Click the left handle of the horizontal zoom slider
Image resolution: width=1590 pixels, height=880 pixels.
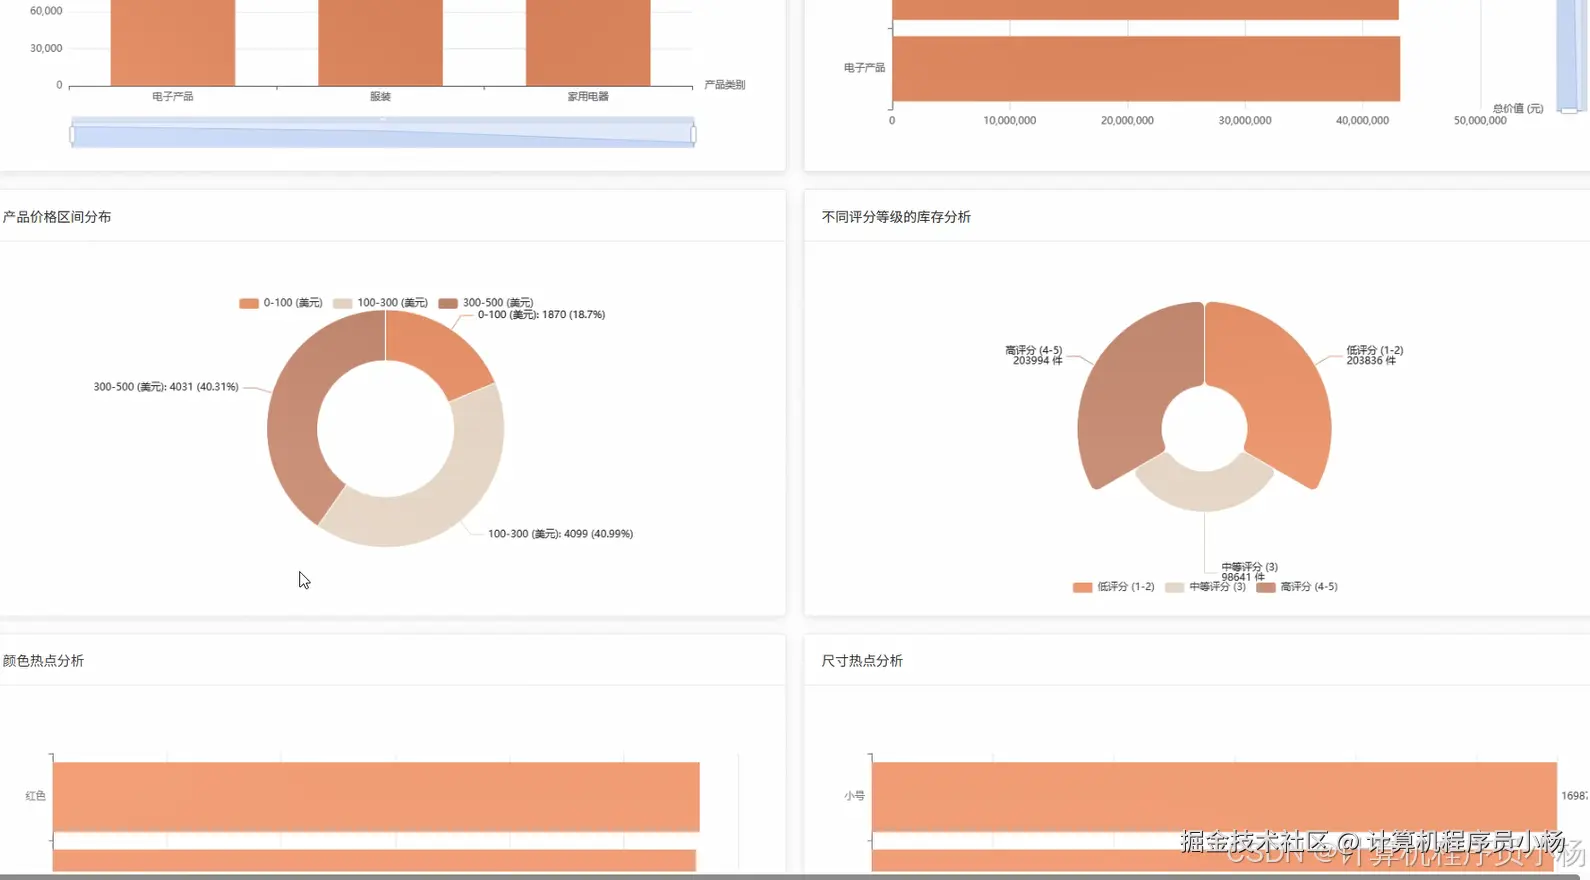click(x=72, y=133)
